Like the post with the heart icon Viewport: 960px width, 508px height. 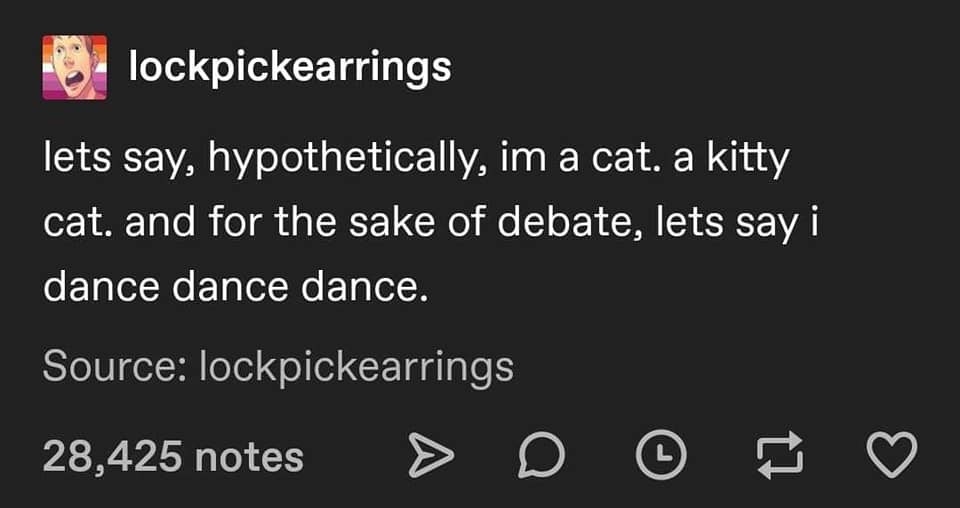click(890, 458)
